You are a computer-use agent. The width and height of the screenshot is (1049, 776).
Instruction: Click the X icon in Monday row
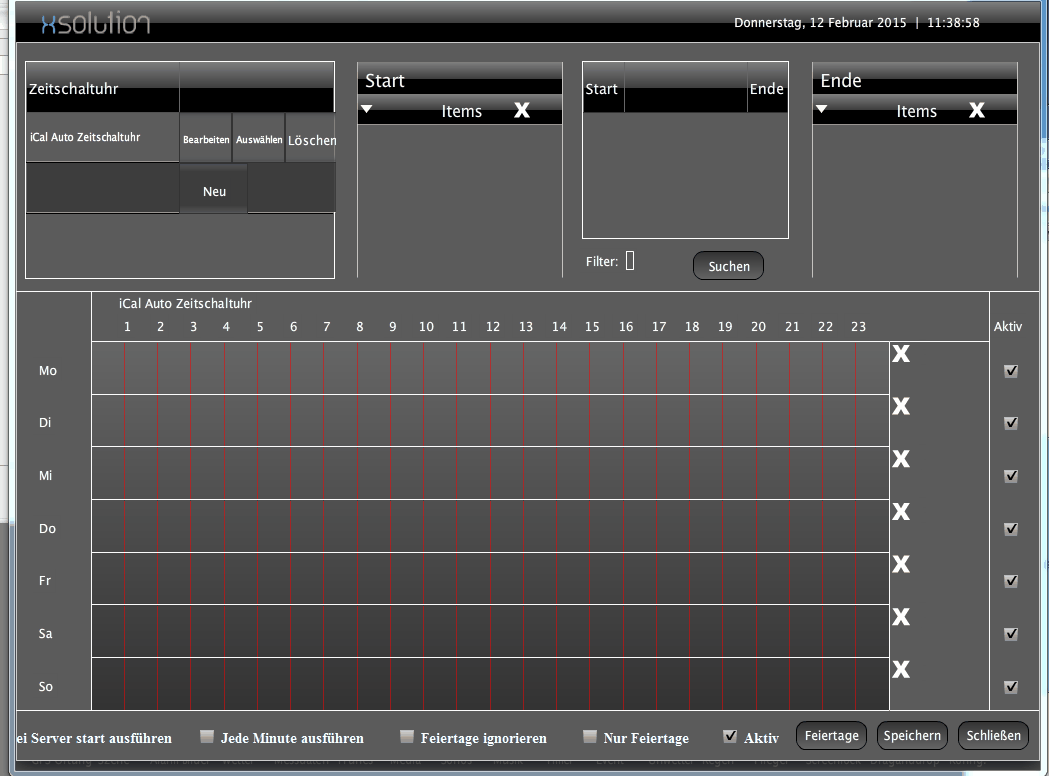901,353
